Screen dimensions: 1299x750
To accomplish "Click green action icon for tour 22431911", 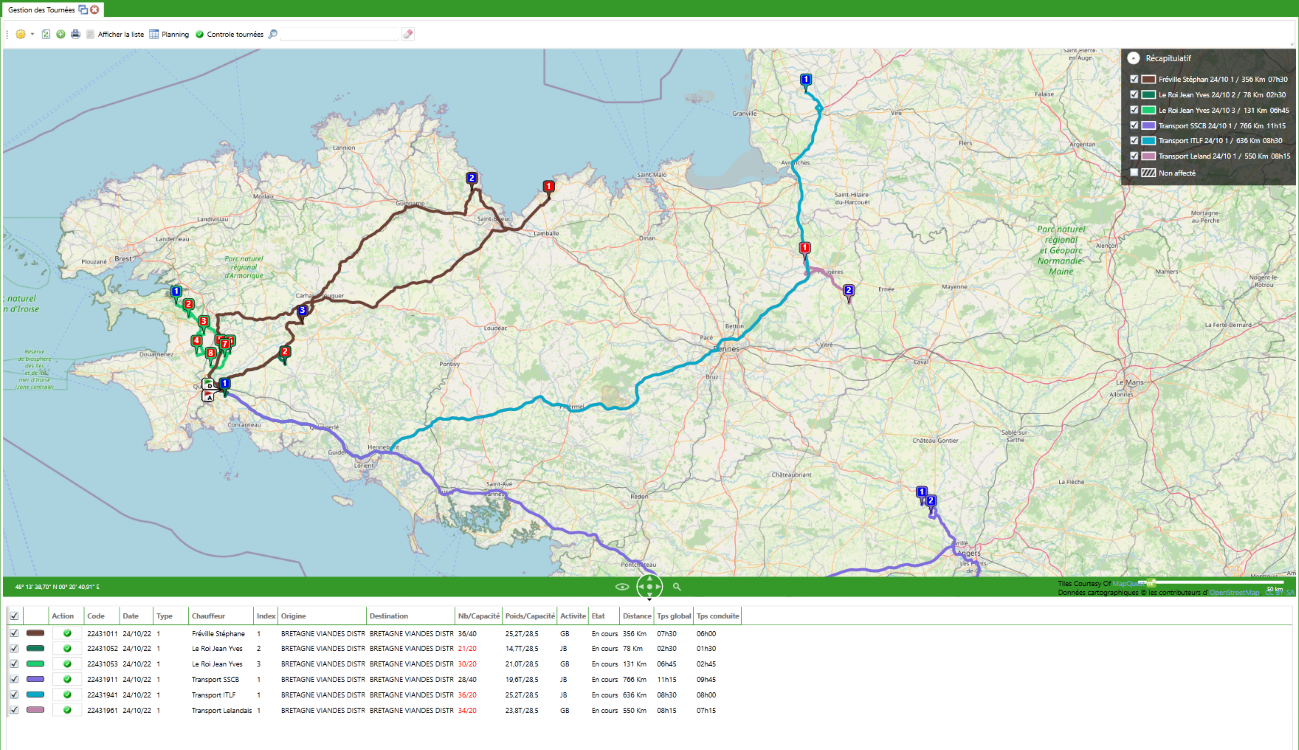I will [x=67, y=679].
